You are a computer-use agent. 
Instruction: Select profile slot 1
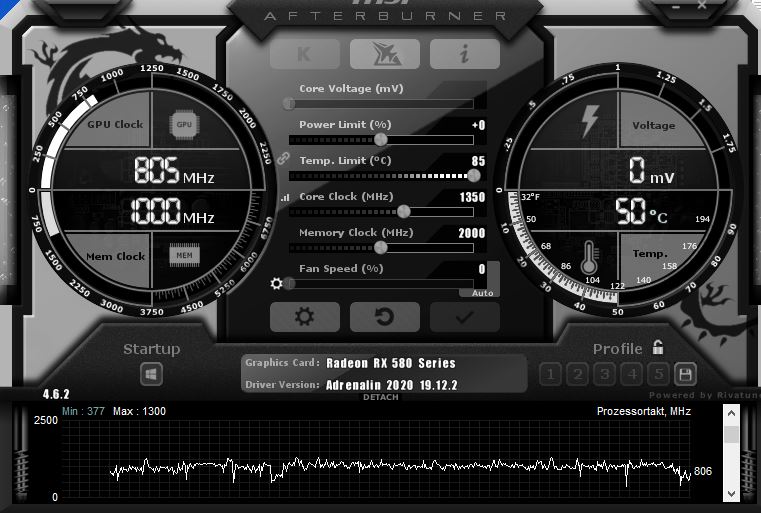click(550, 374)
